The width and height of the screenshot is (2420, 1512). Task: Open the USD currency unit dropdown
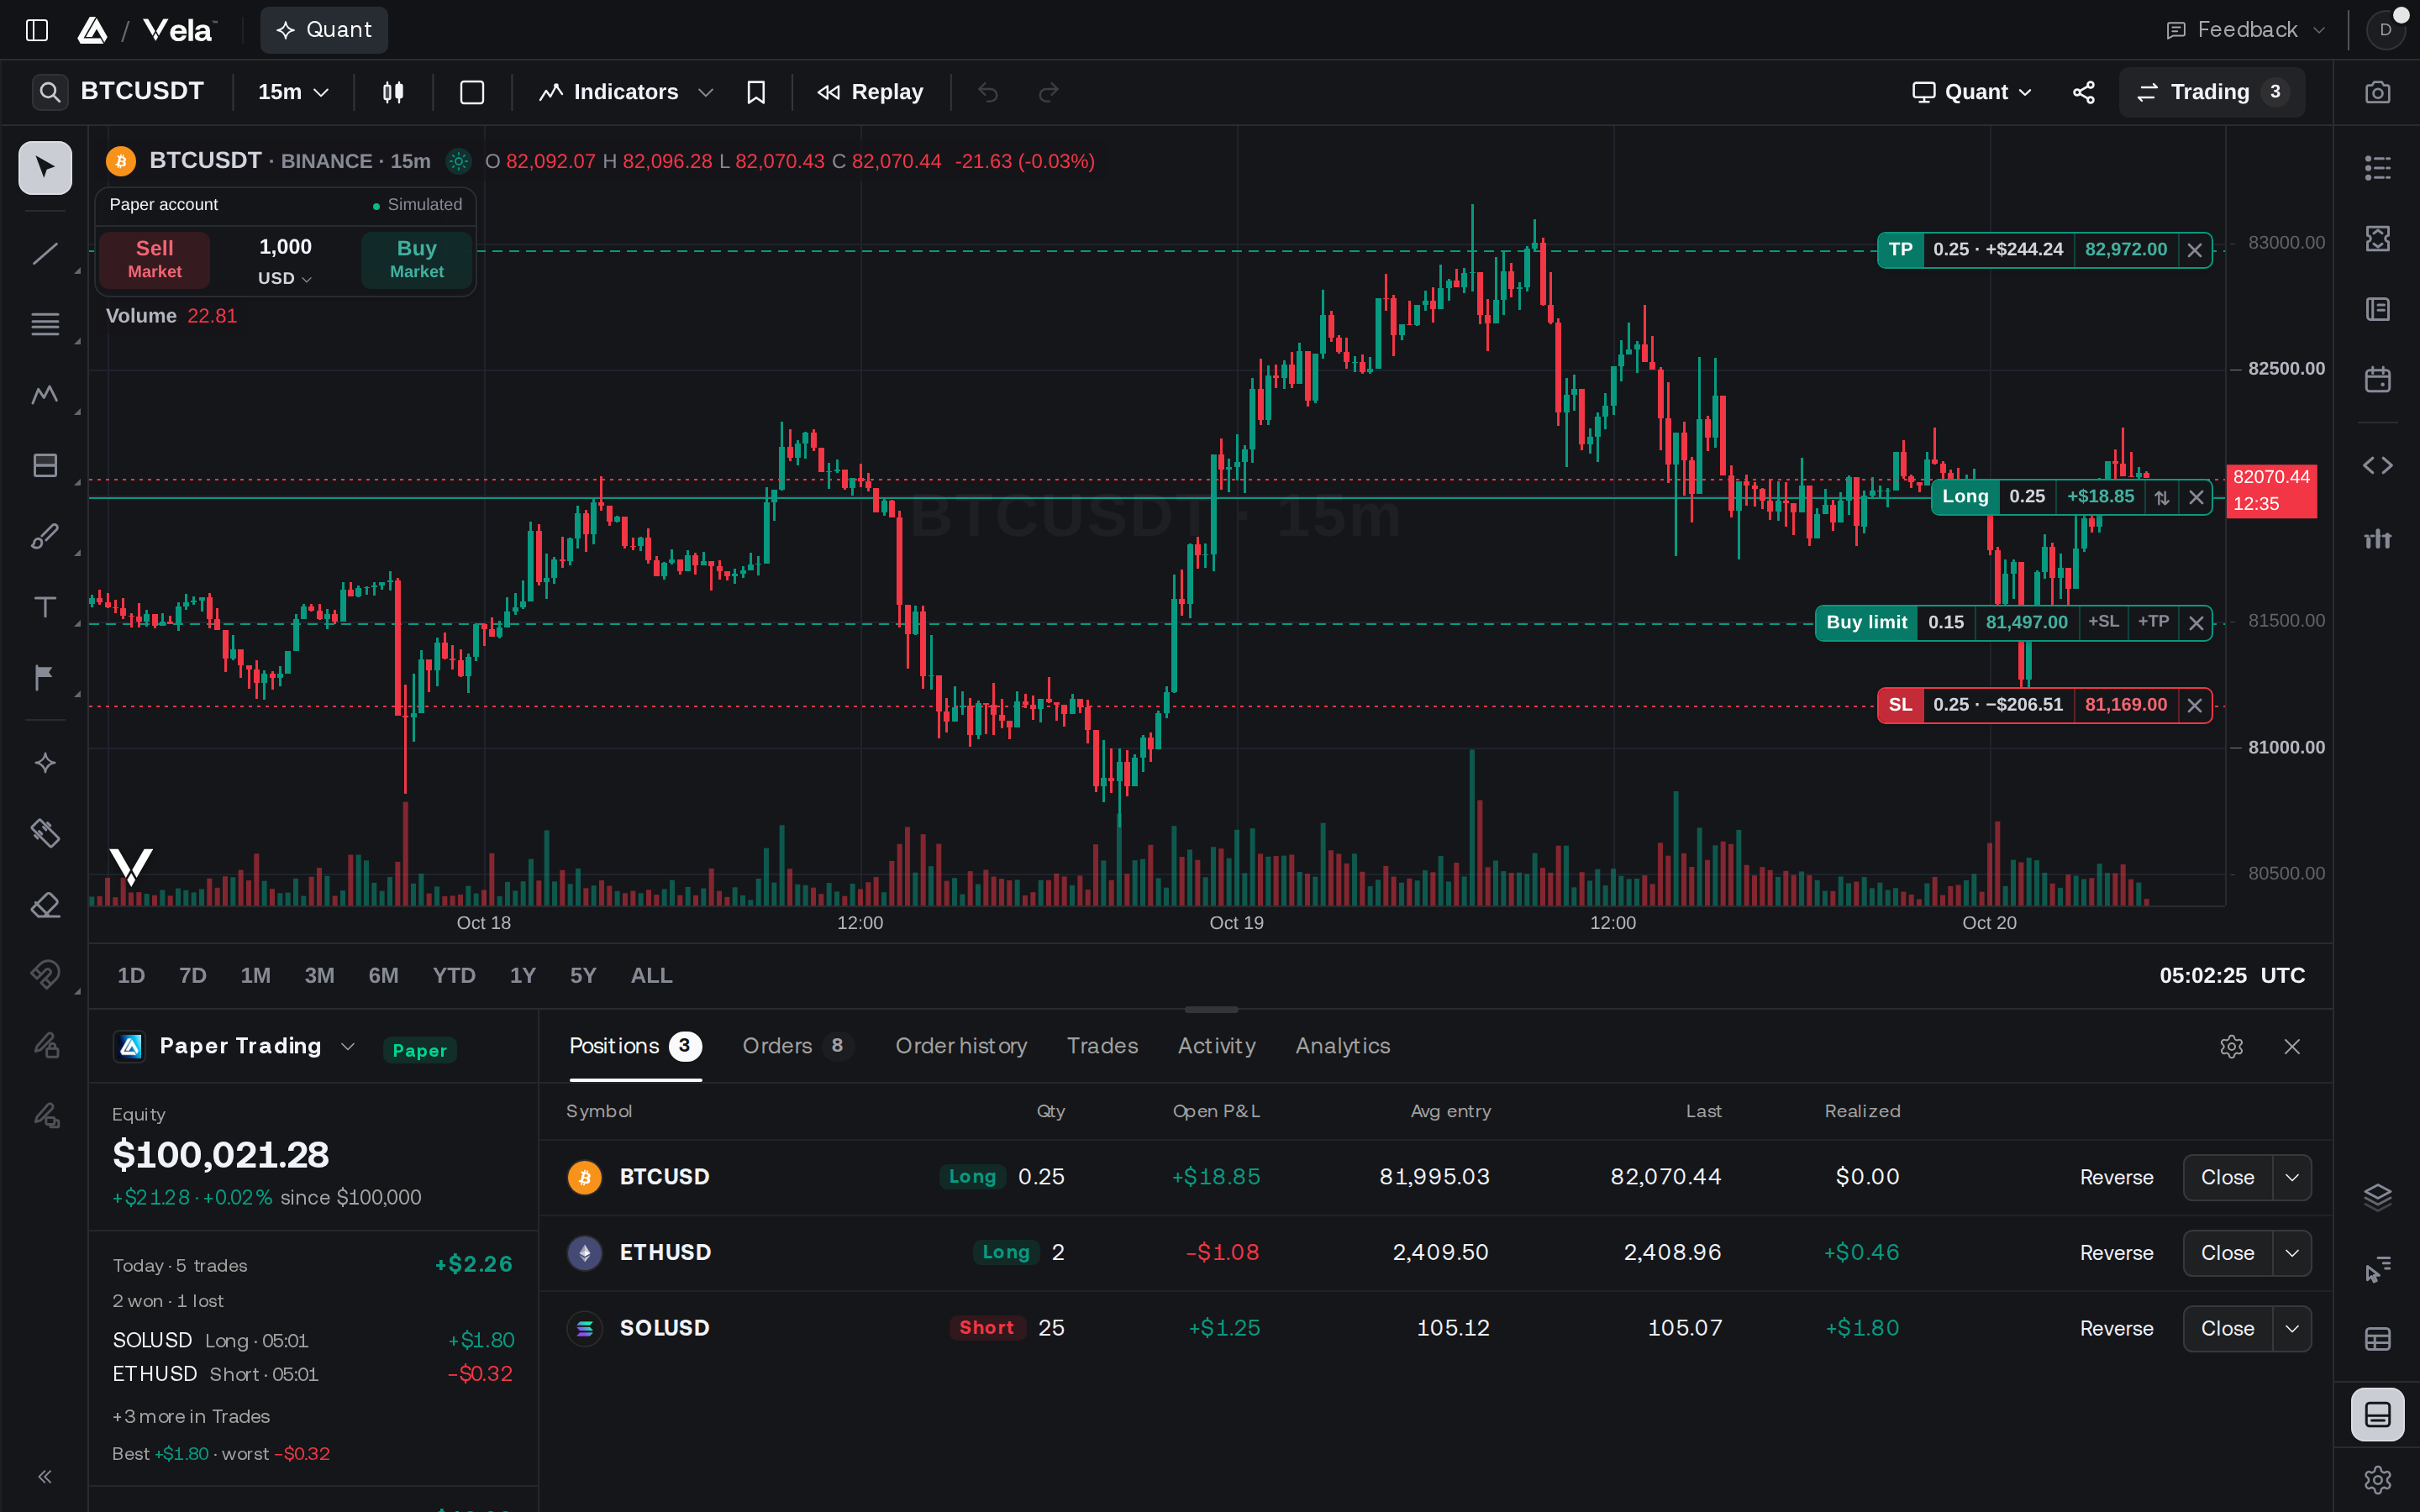(x=285, y=278)
